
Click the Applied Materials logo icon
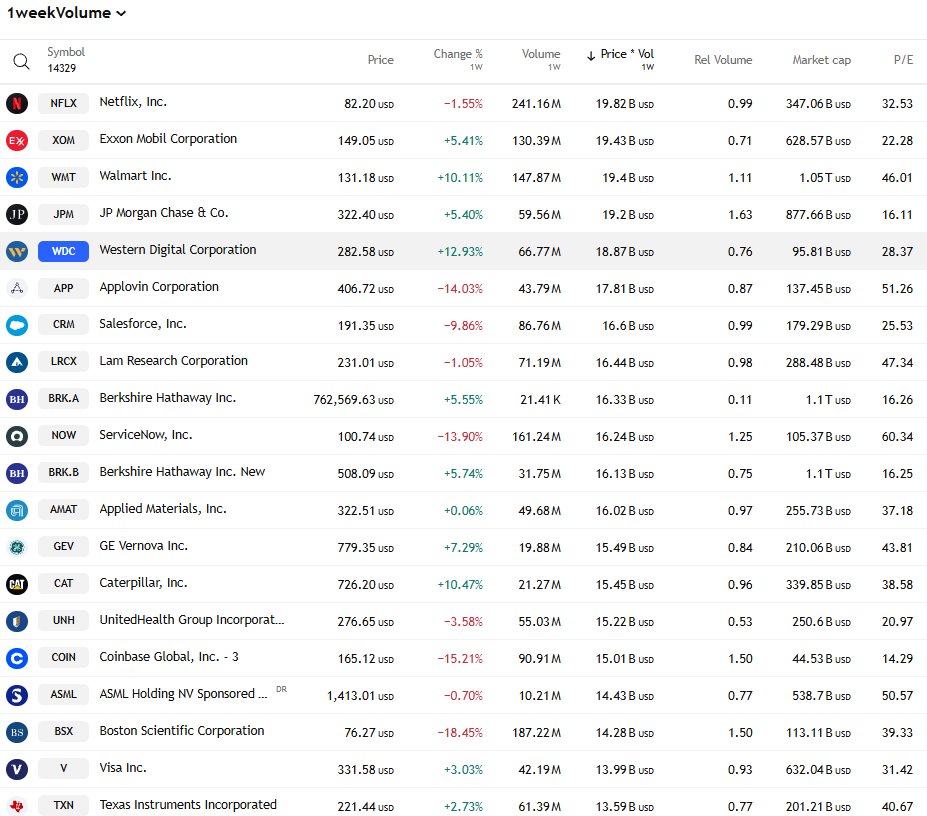tap(17, 510)
